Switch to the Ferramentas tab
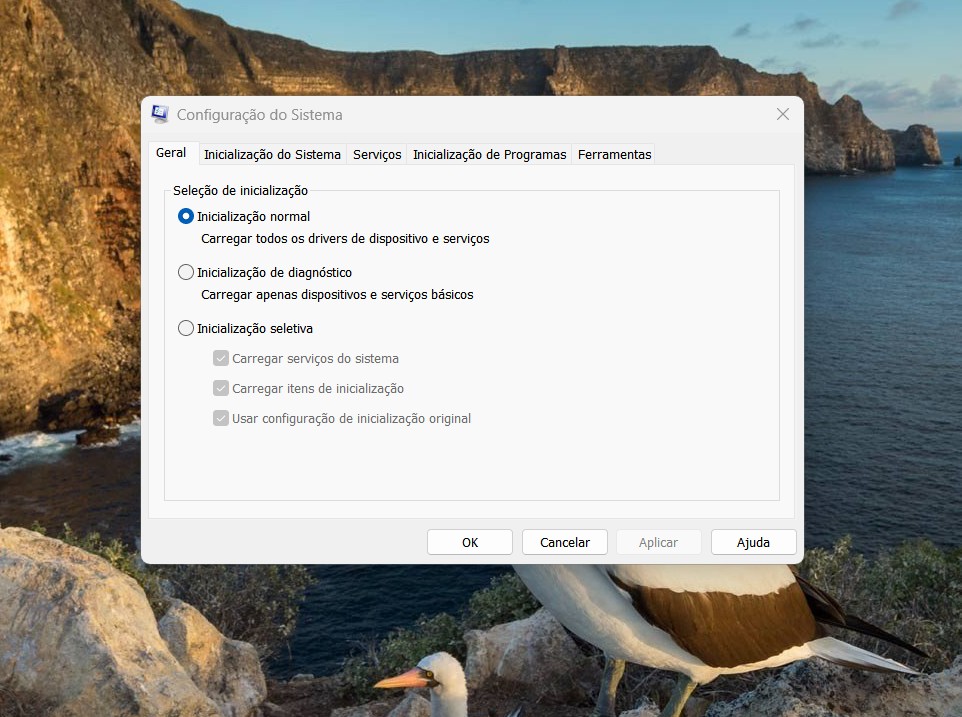This screenshot has width=962, height=717. point(614,154)
